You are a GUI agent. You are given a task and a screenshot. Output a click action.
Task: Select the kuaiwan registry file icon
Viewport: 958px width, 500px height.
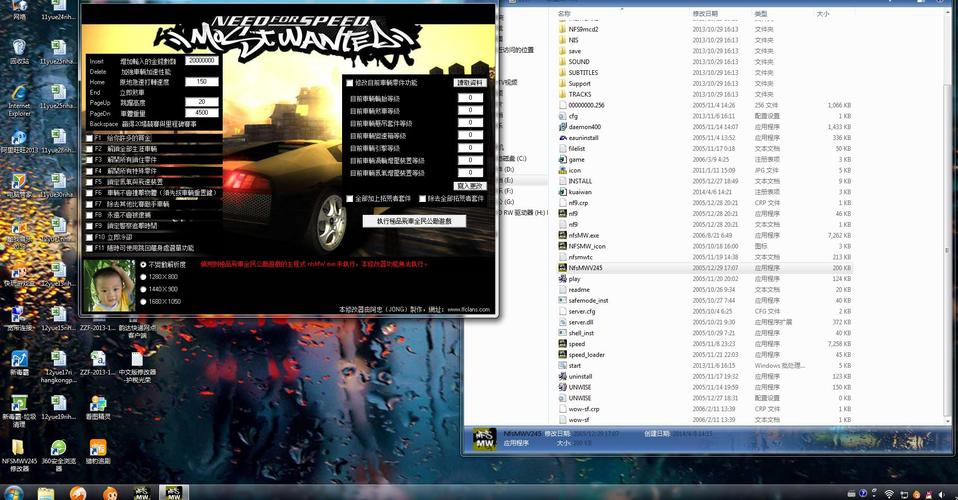point(563,192)
